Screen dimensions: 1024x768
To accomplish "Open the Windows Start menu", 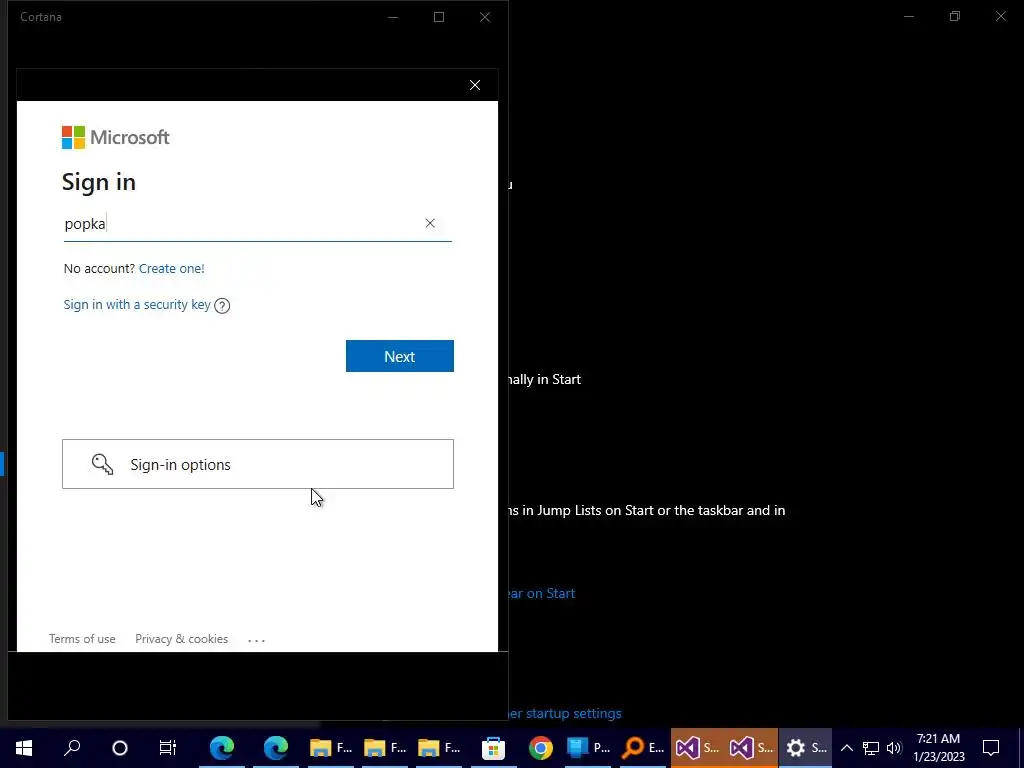I will pyautogui.click(x=24, y=748).
